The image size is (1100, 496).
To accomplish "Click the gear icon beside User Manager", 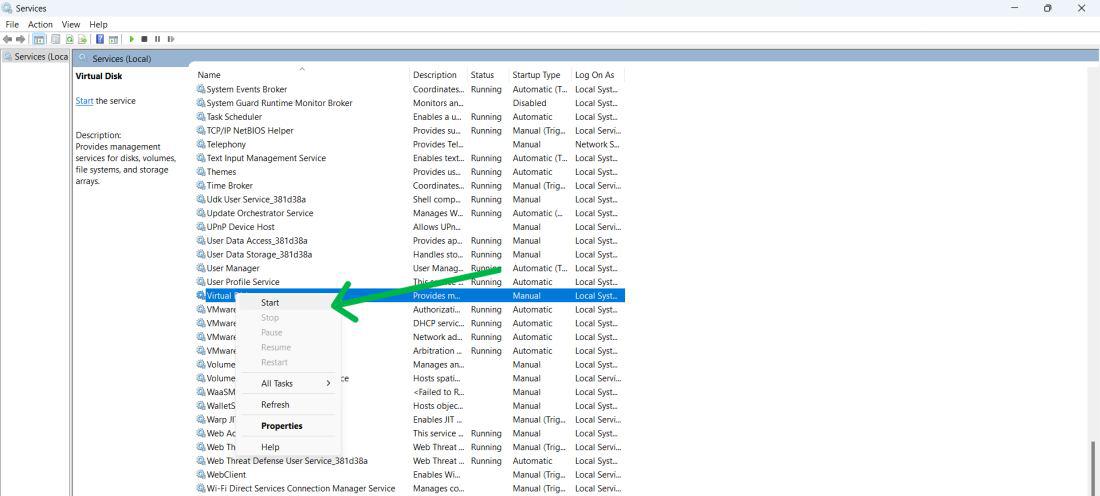I will [201, 268].
